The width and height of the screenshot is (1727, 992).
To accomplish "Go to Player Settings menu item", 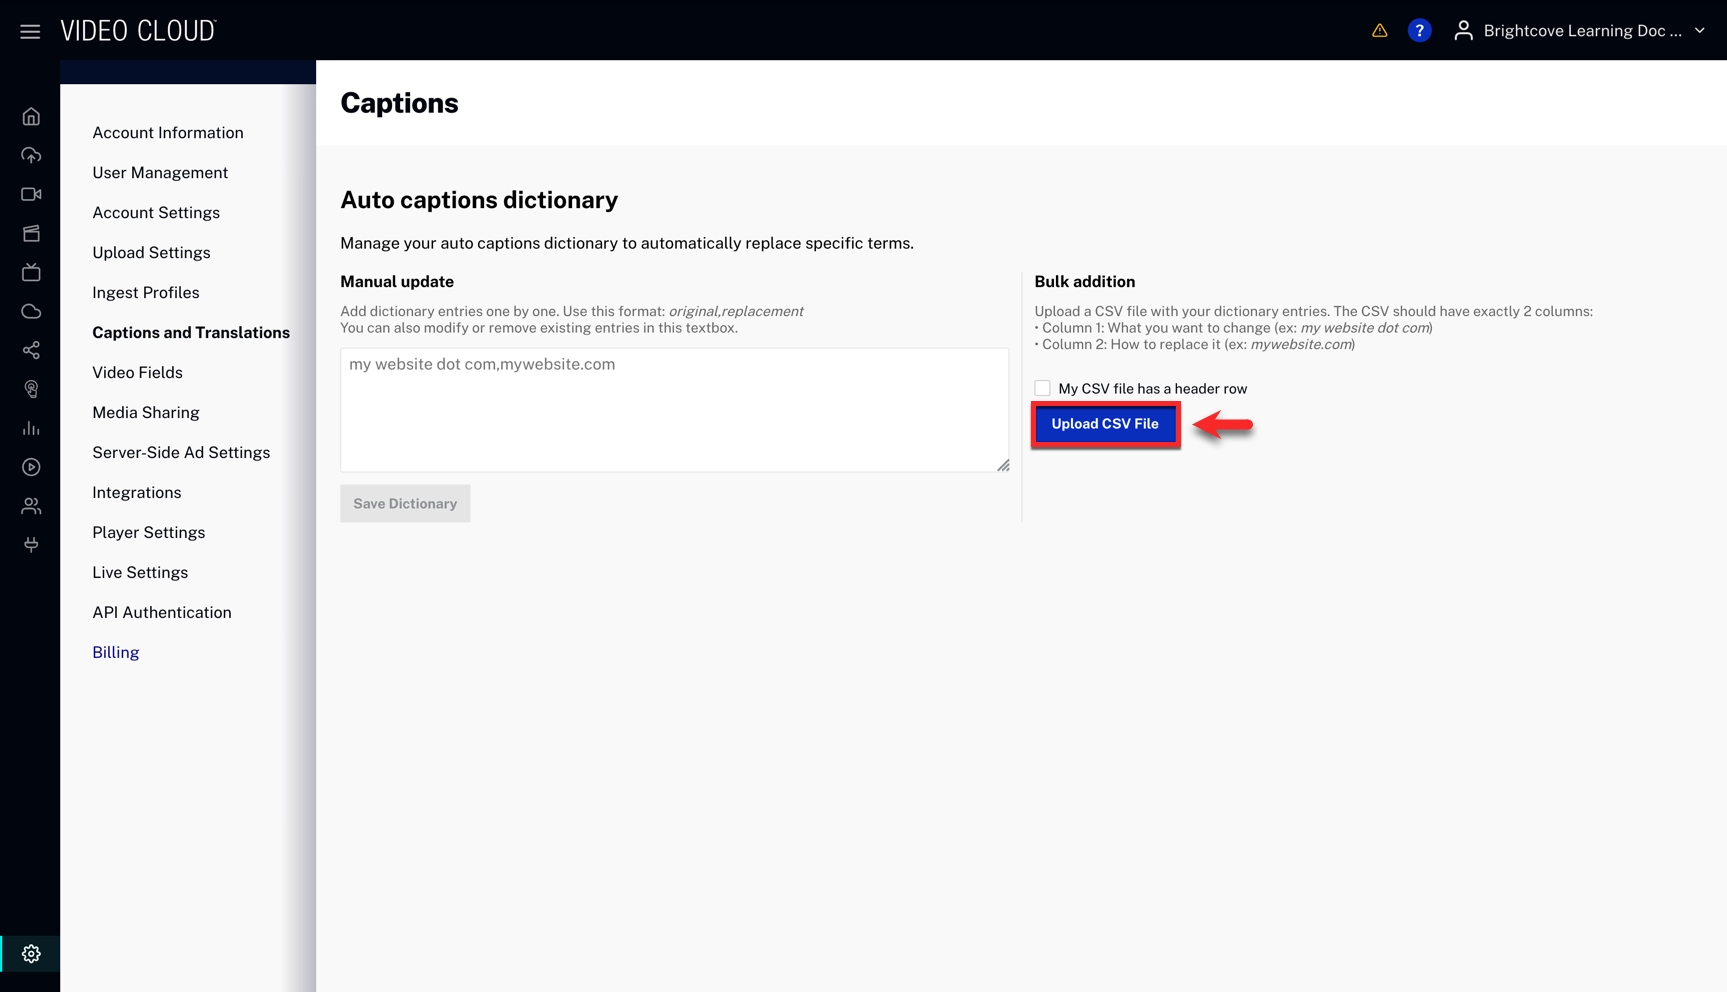I will tap(148, 533).
